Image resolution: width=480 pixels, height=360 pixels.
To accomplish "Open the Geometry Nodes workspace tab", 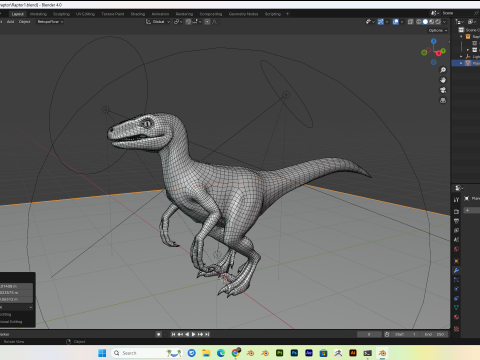I will pos(243,14).
